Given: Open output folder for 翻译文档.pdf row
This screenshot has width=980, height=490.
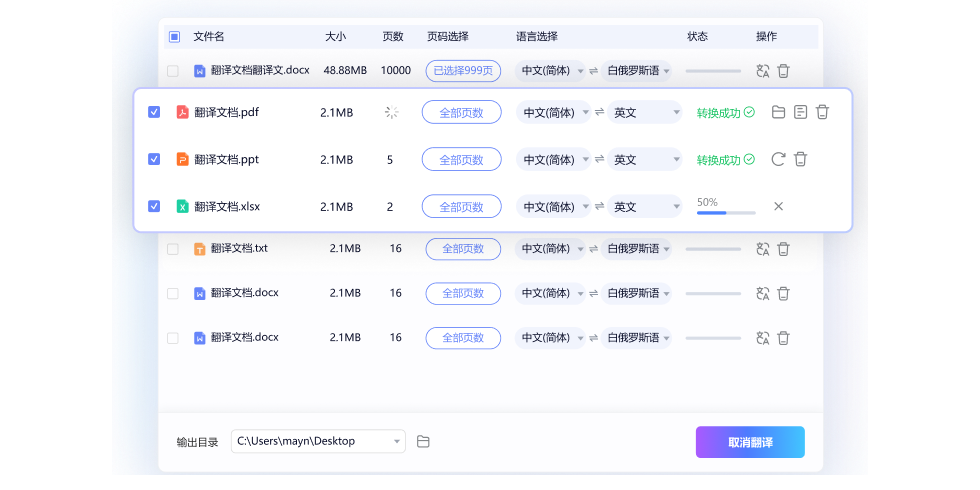Looking at the screenshot, I should coord(779,113).
